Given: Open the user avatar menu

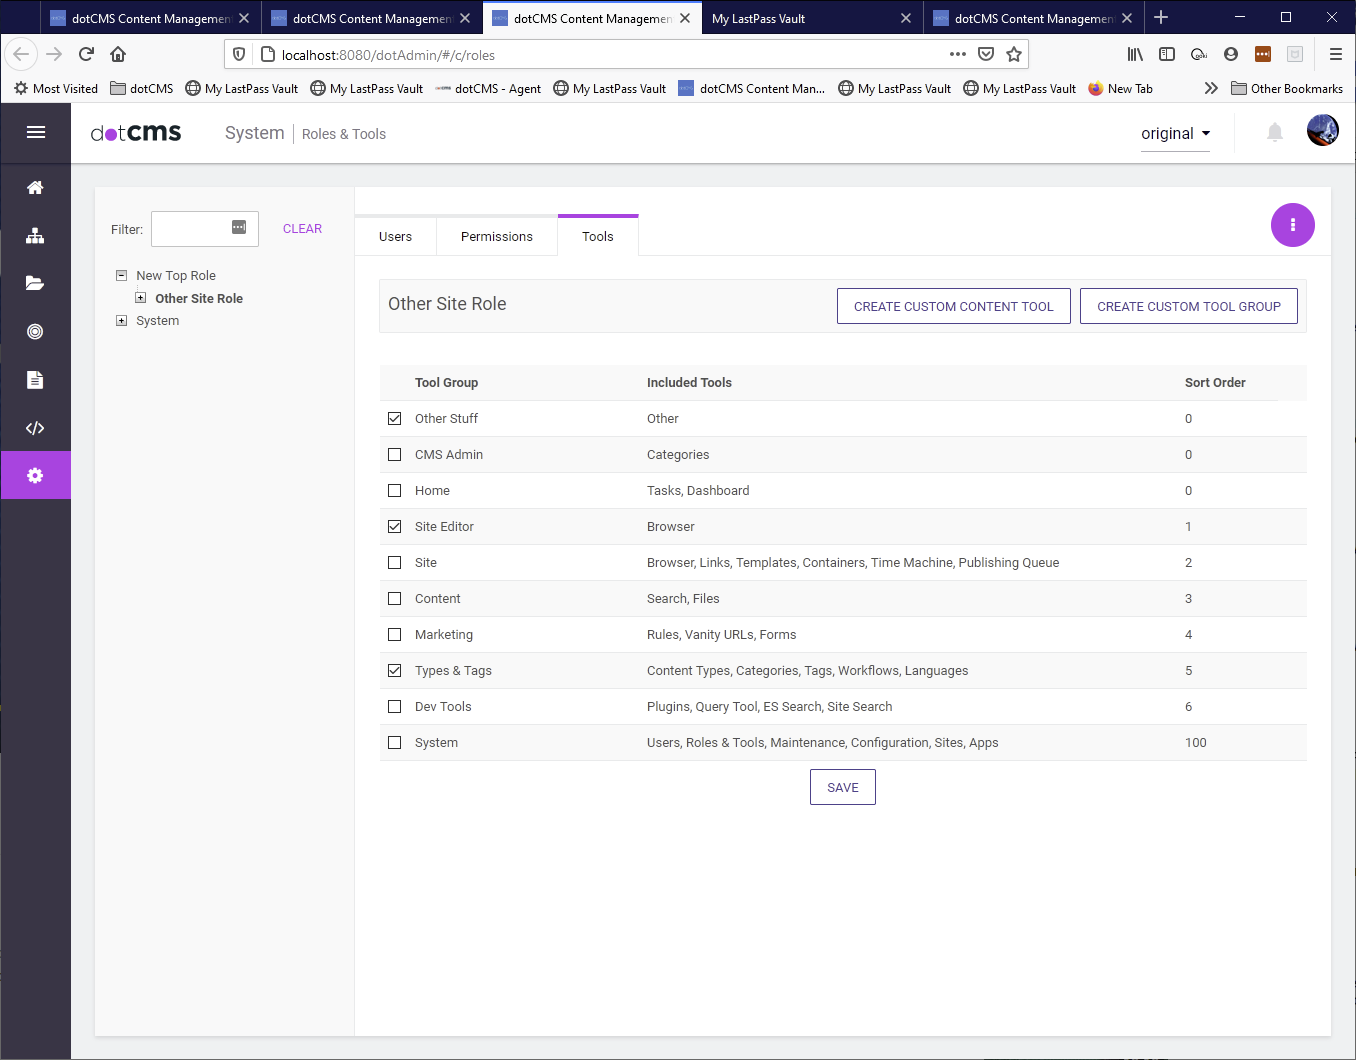Looking at the screenshot, I should click(x=1322, y=130).
